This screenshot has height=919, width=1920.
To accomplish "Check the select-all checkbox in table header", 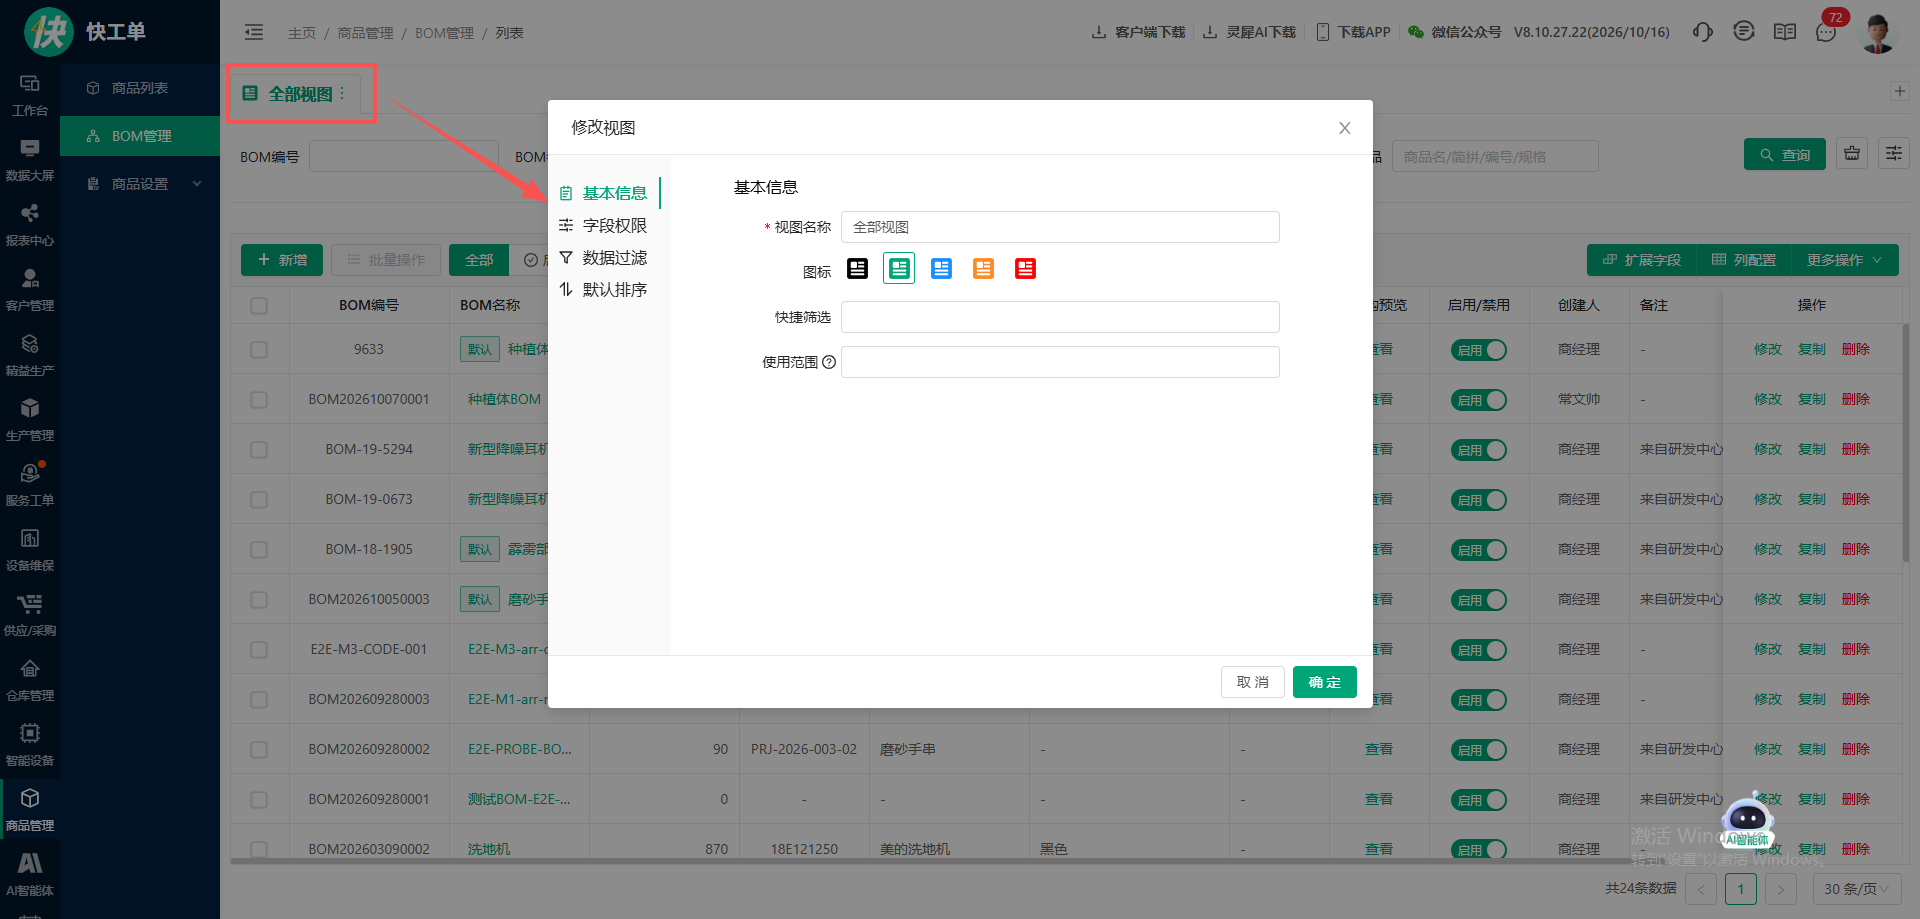I will pyautogui.click(x=259, y=305).
